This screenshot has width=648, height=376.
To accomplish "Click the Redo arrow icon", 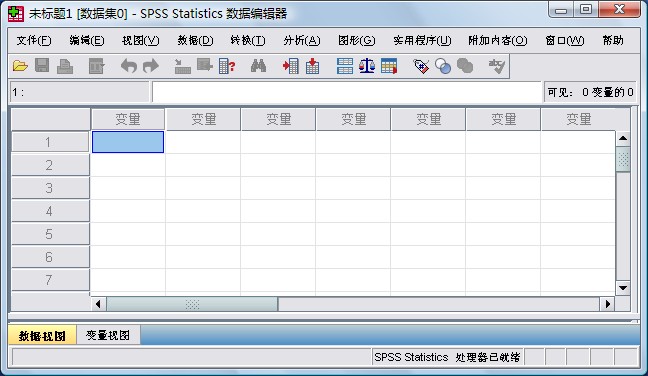I will point(151,66).
